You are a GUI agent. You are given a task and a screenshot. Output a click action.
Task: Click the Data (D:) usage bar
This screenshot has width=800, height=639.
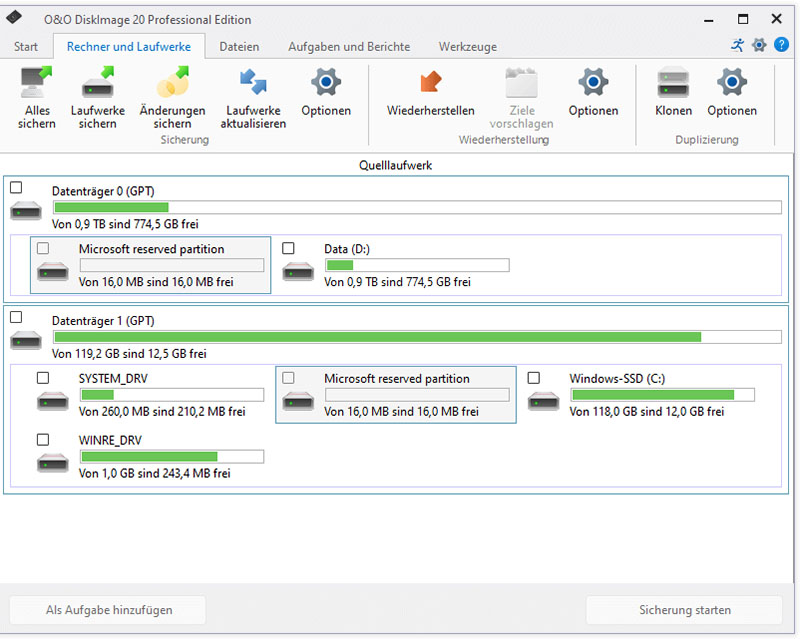(417, 265)
